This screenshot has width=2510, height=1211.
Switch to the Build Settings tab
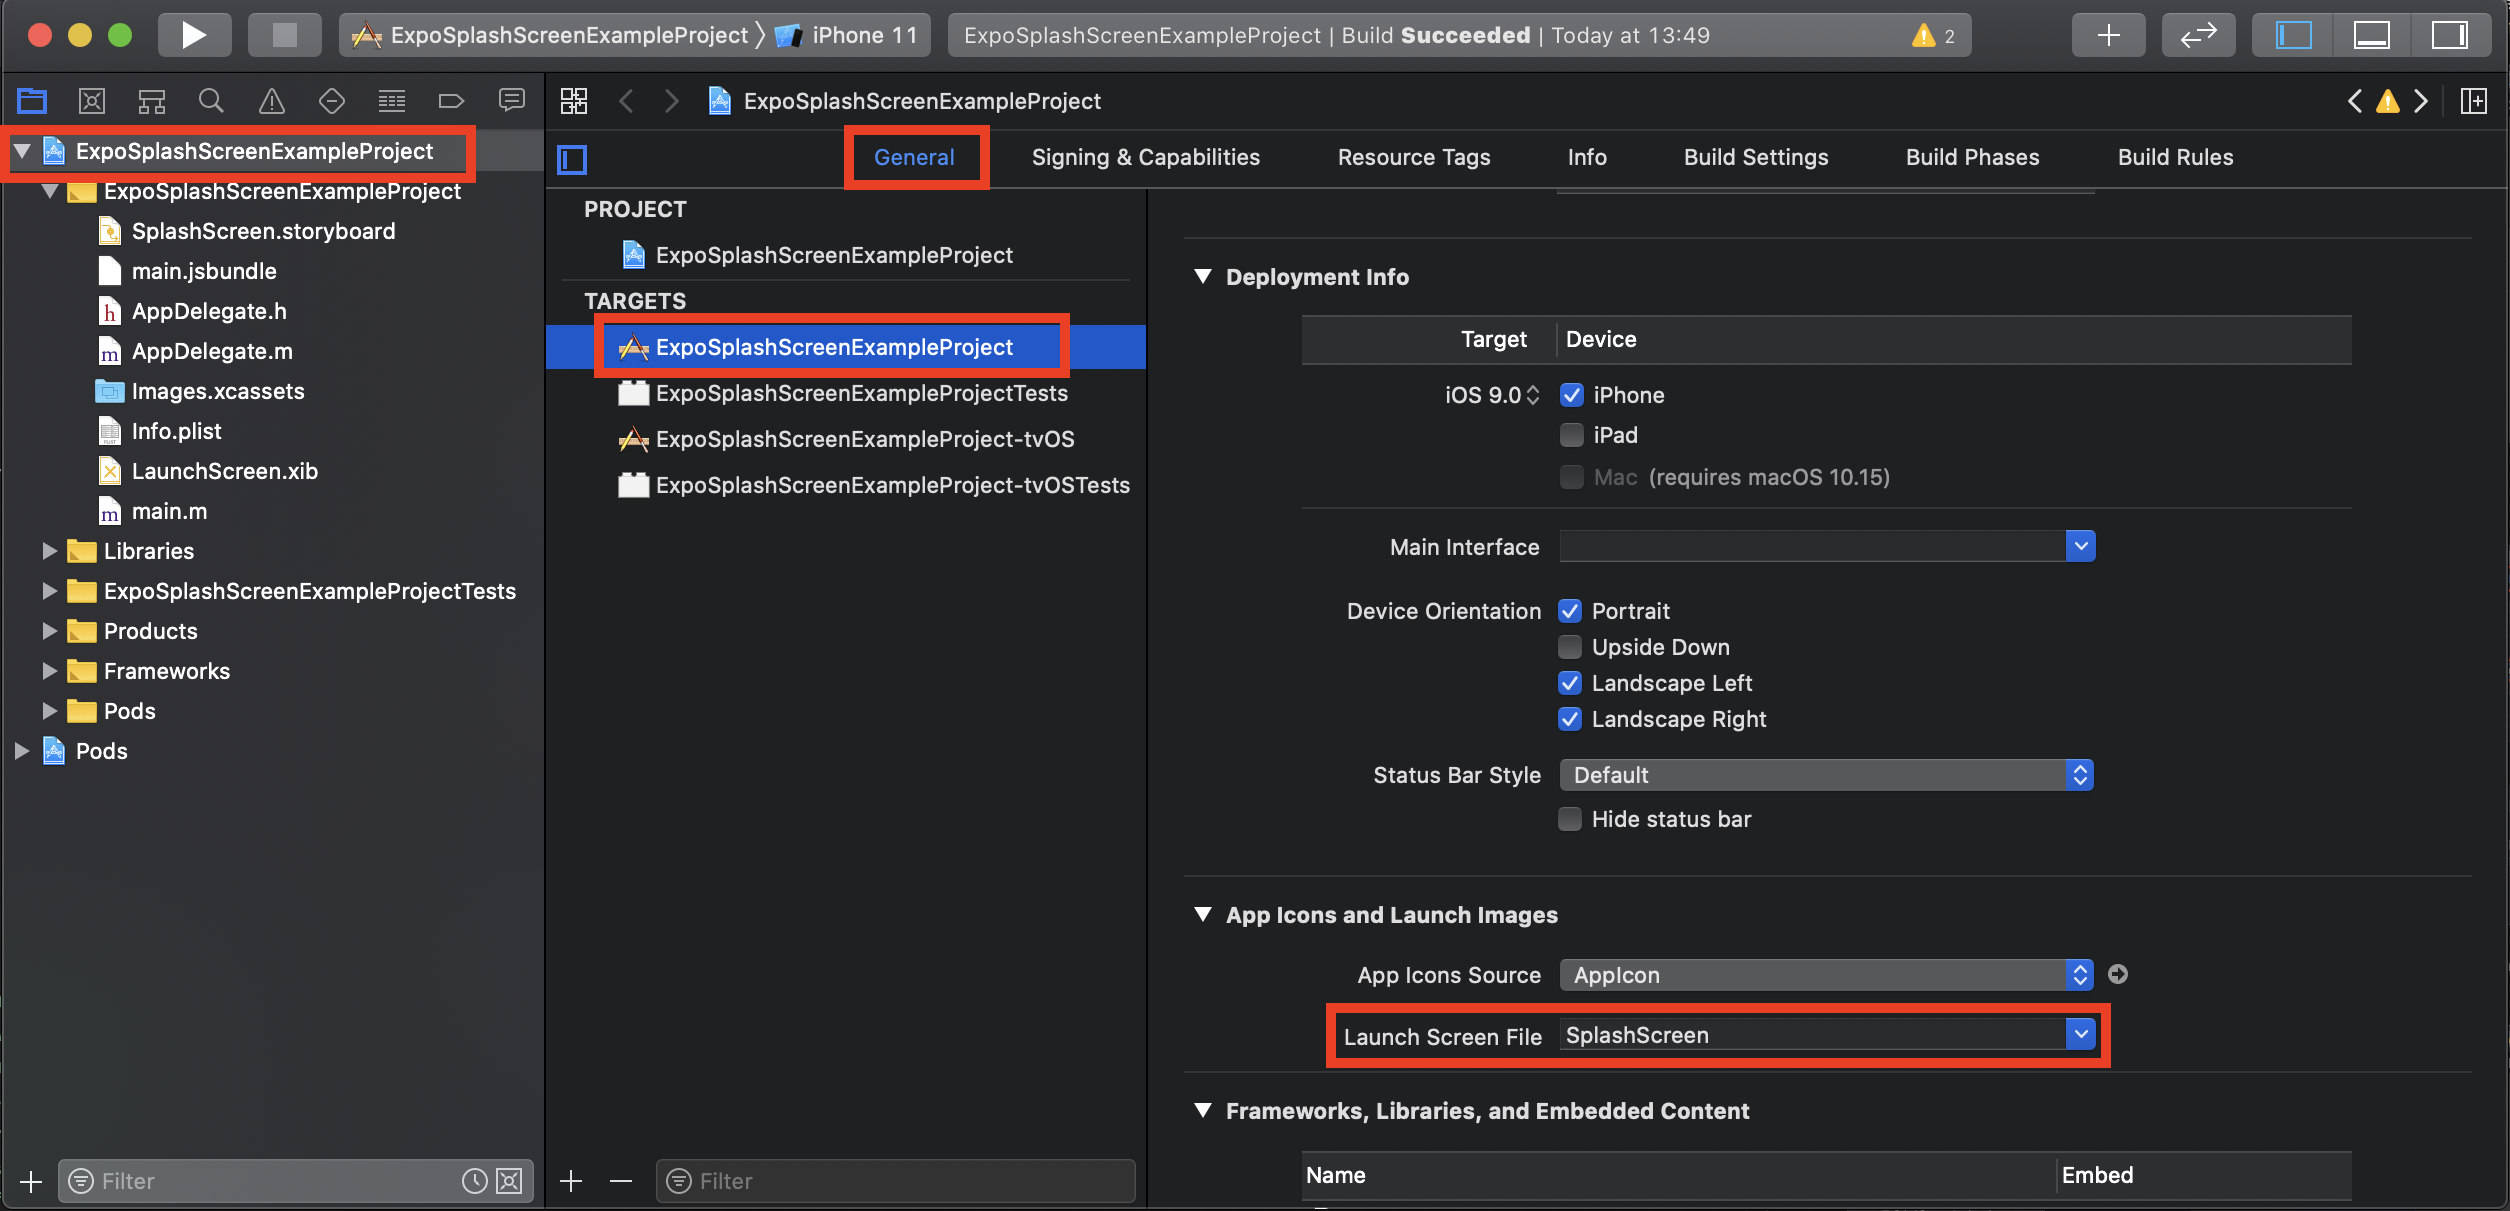tap(1755, 157)
